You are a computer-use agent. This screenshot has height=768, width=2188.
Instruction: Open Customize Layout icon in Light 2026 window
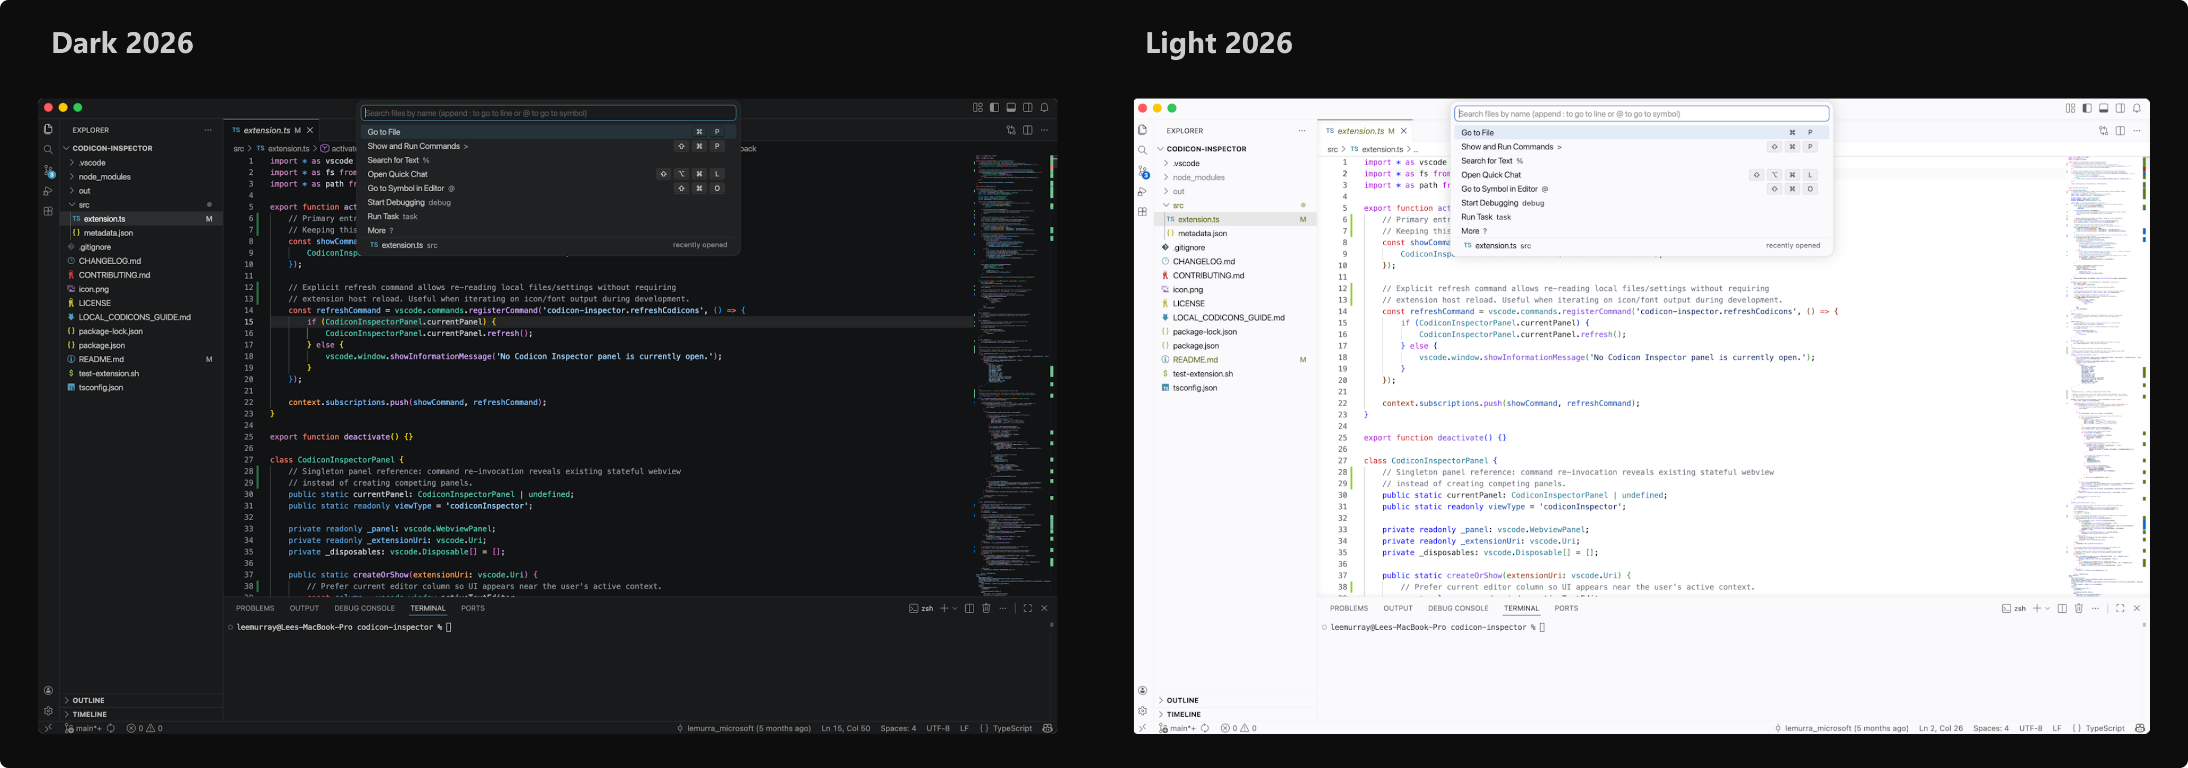[x=2071, y=108]
